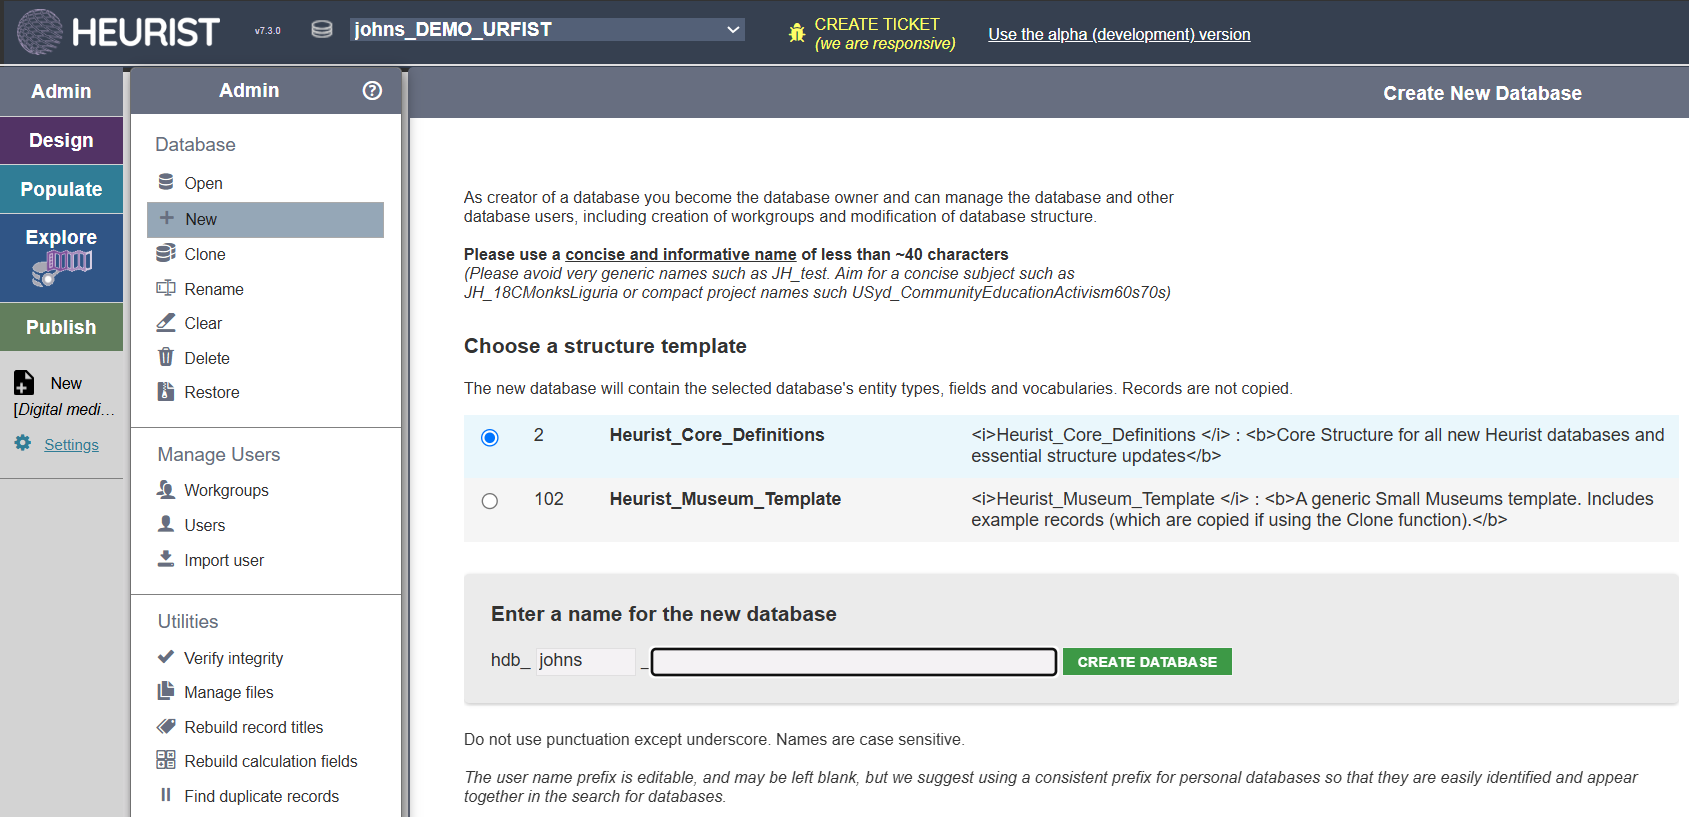Open the Admin help question icon
This screenshot has width=1689, height=817.
click(x=372, y=90)
